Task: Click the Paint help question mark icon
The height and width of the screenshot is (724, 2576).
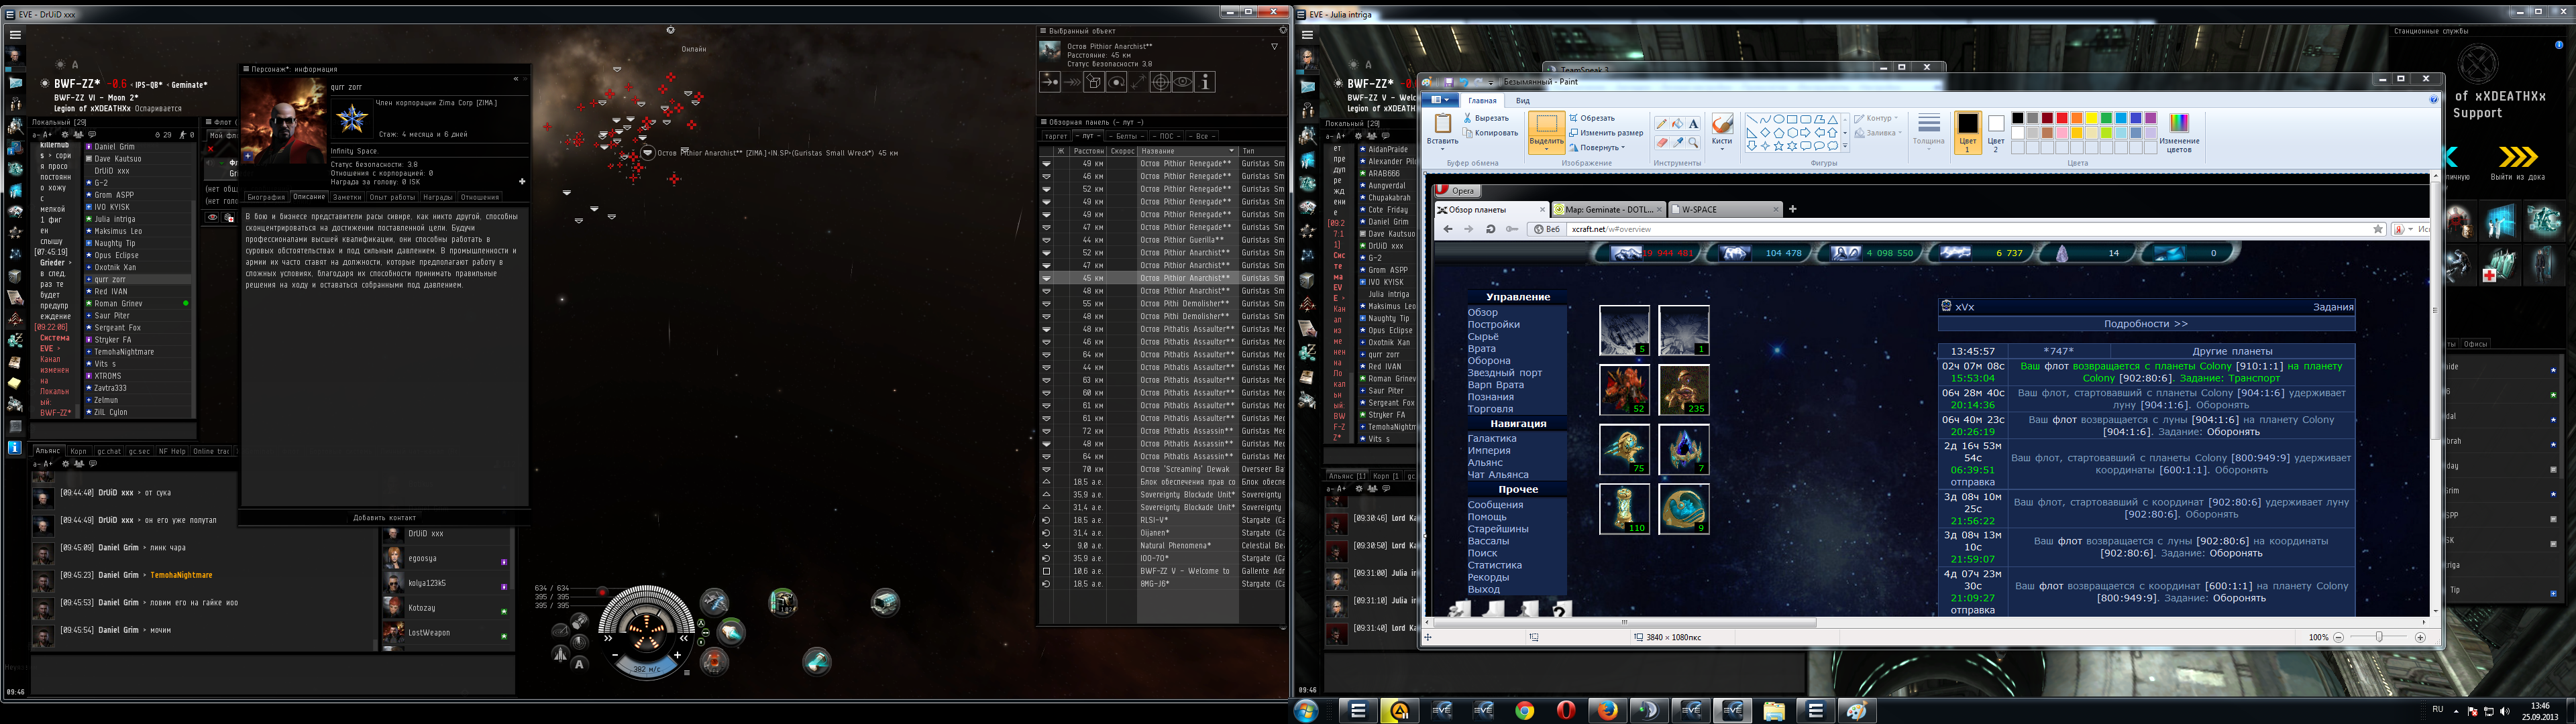Action: coord(2434,100)
